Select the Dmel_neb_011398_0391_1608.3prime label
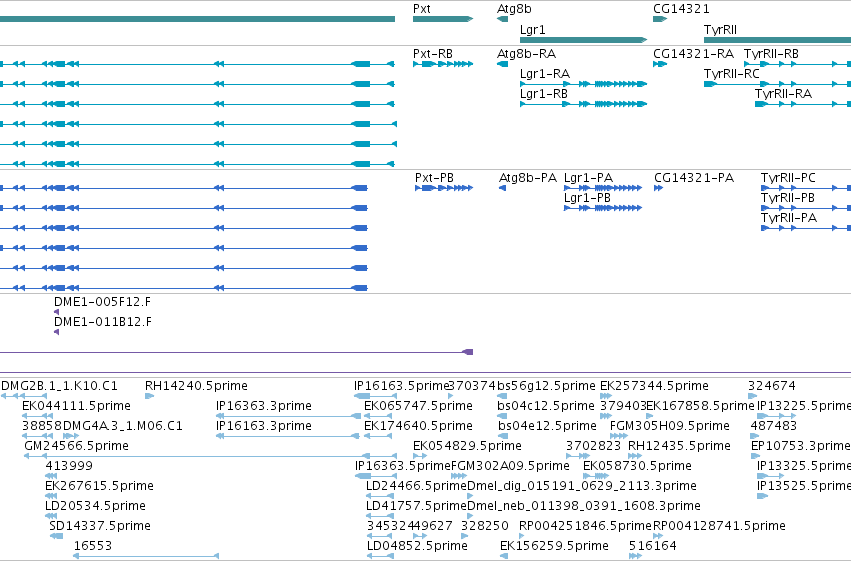 click(583, 507)
